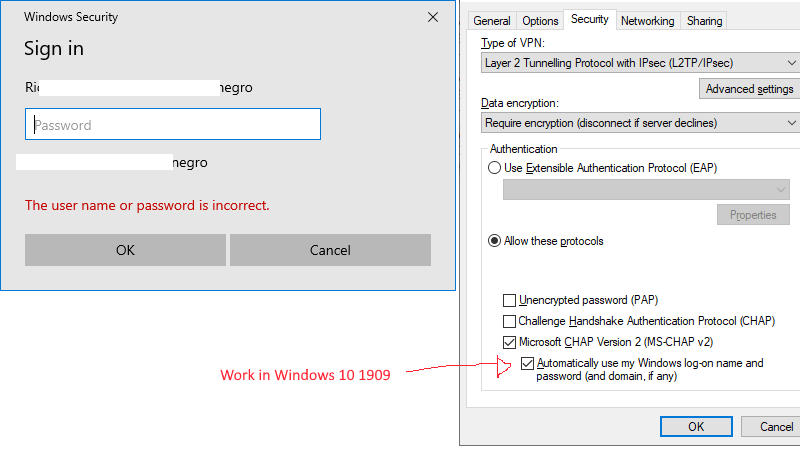The width and height of the screenshot is (800, 450).
Task: Select the Security tab
Action: click(x=589, y=19)
